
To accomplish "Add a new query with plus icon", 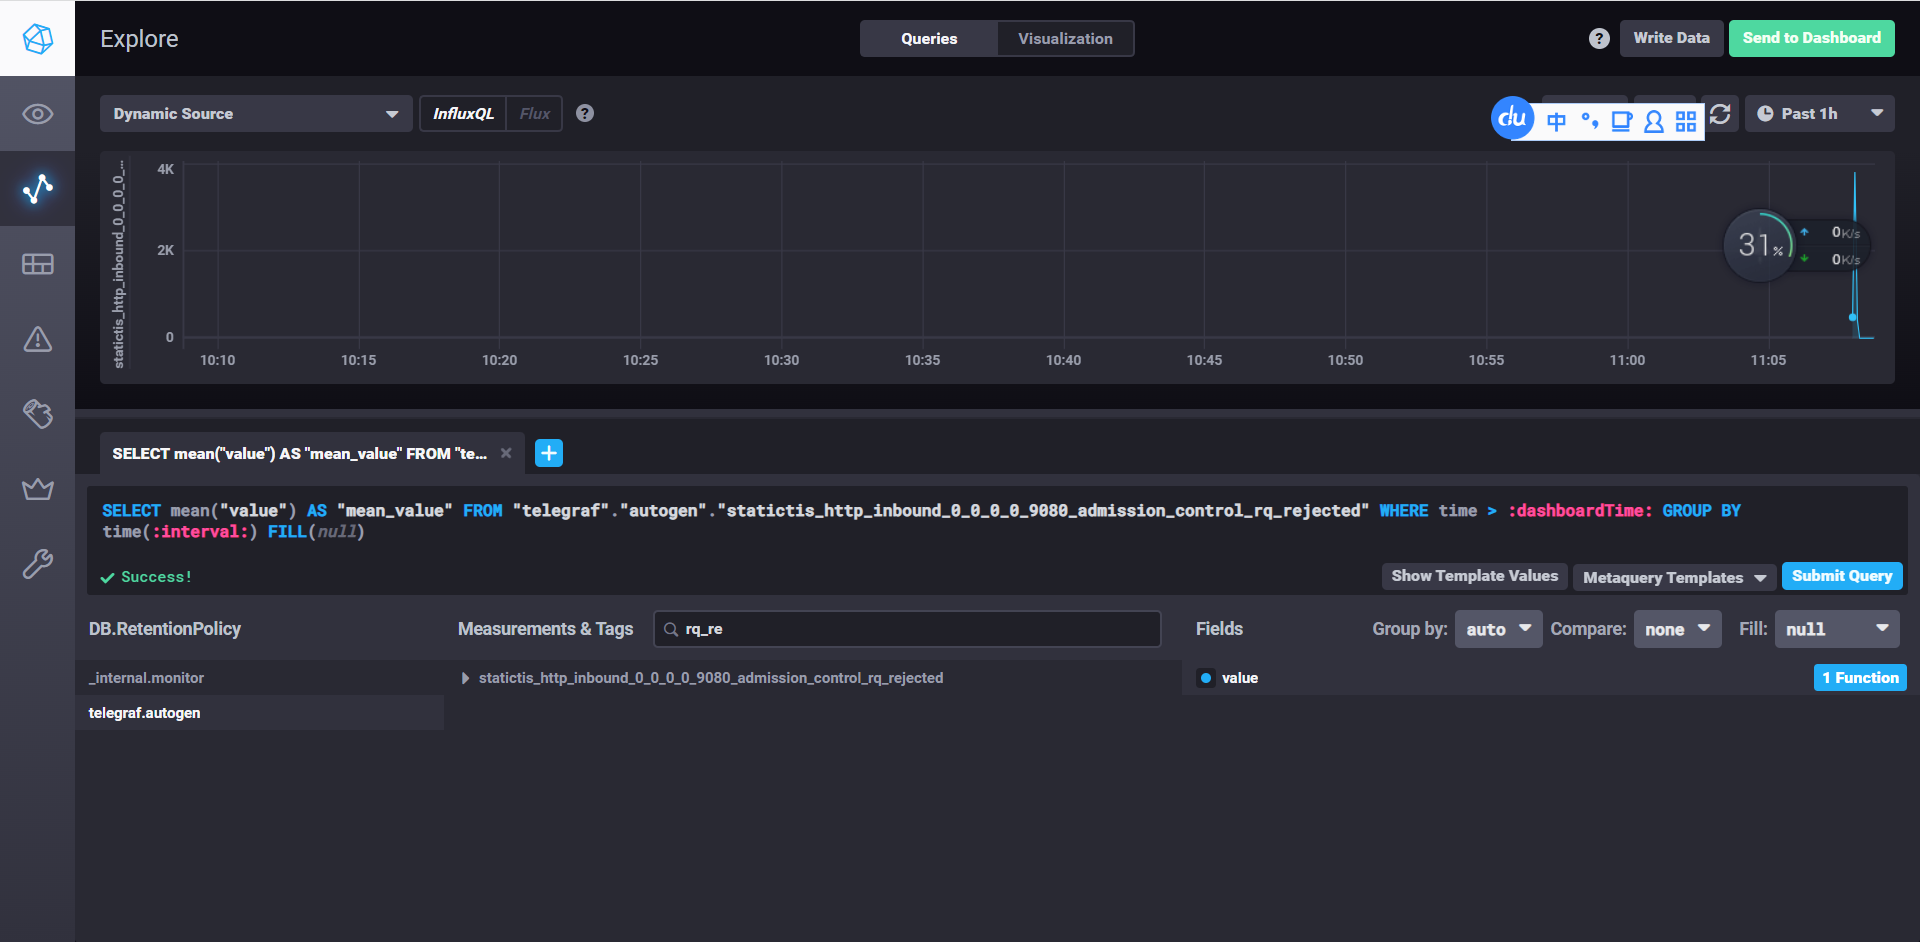I will point(549,453).
